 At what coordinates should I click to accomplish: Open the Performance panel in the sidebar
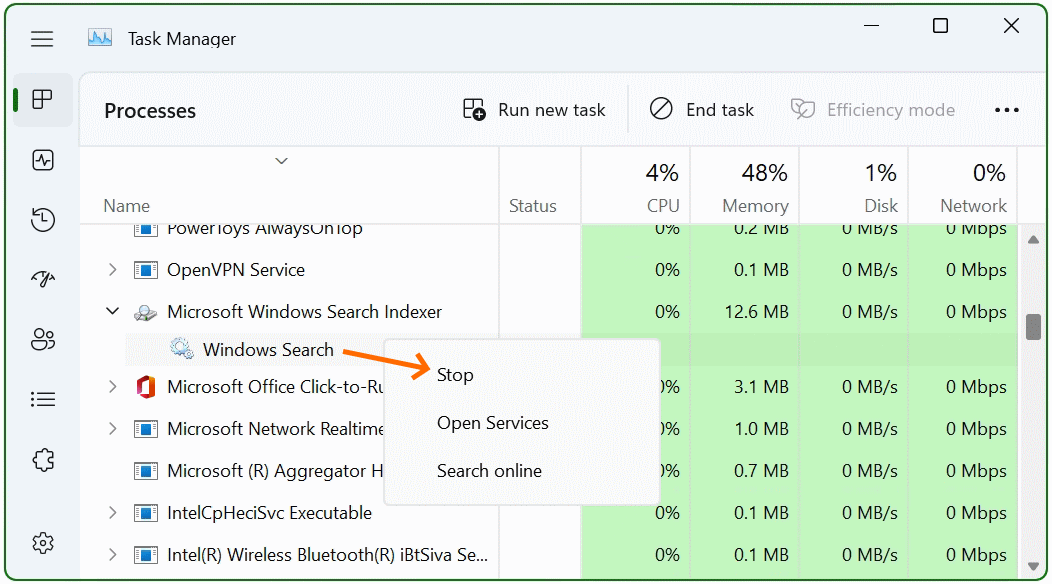tap(42, 160)
